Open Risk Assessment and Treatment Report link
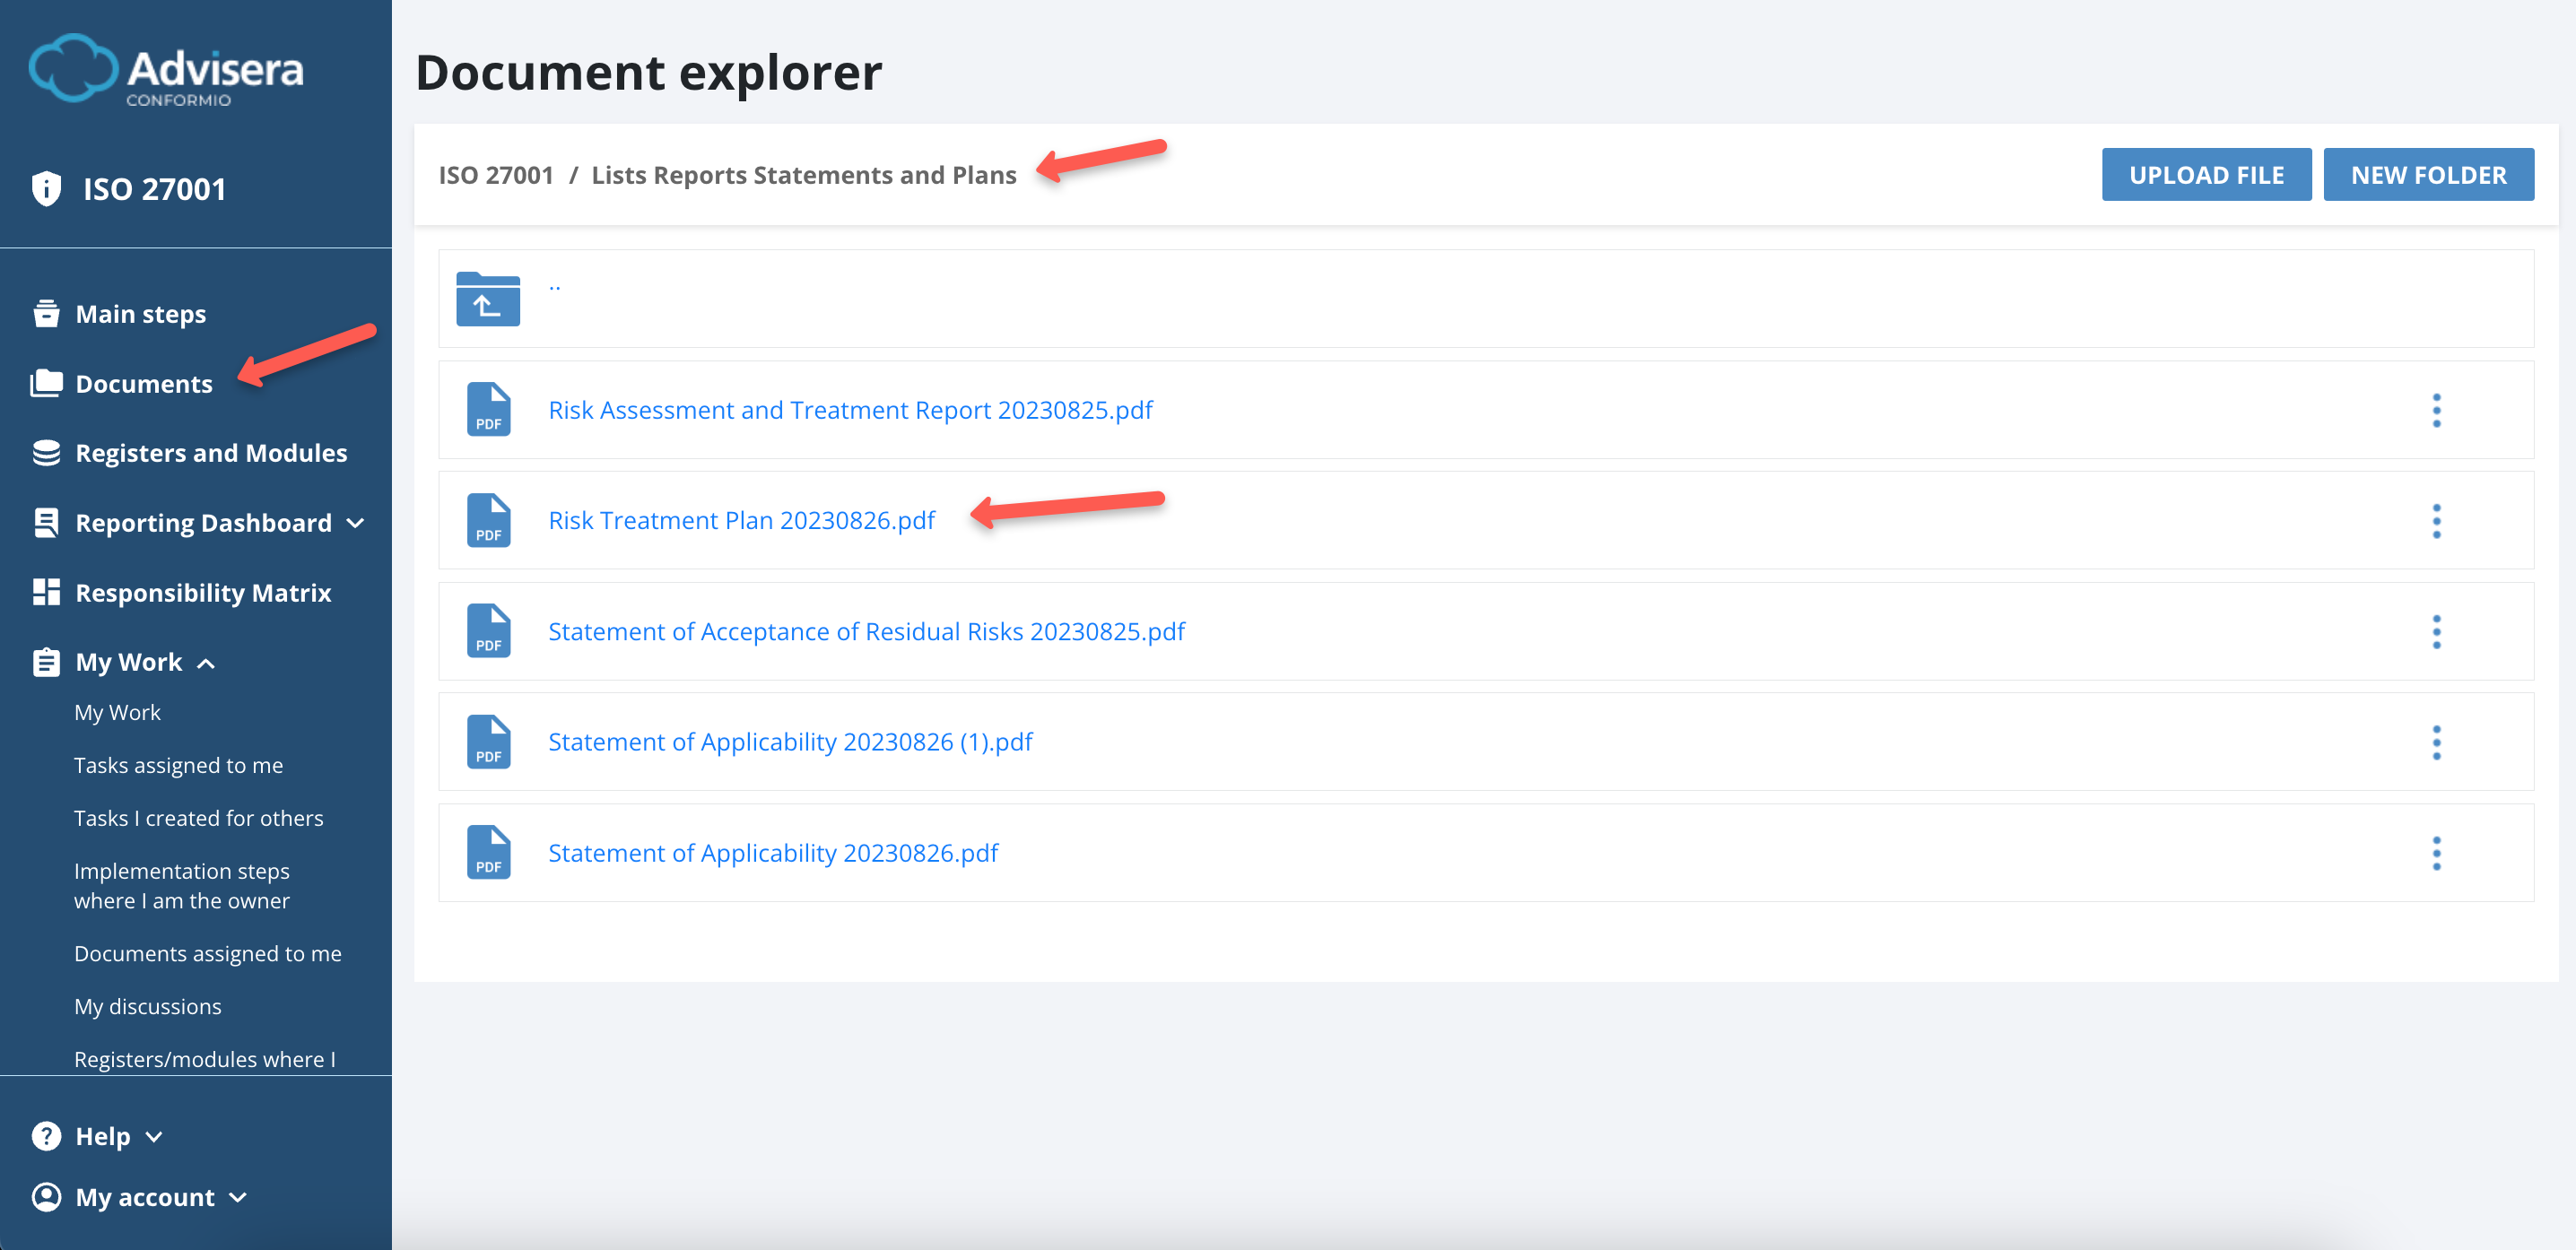2576x1250 pixels. click(x=850, y=410)
